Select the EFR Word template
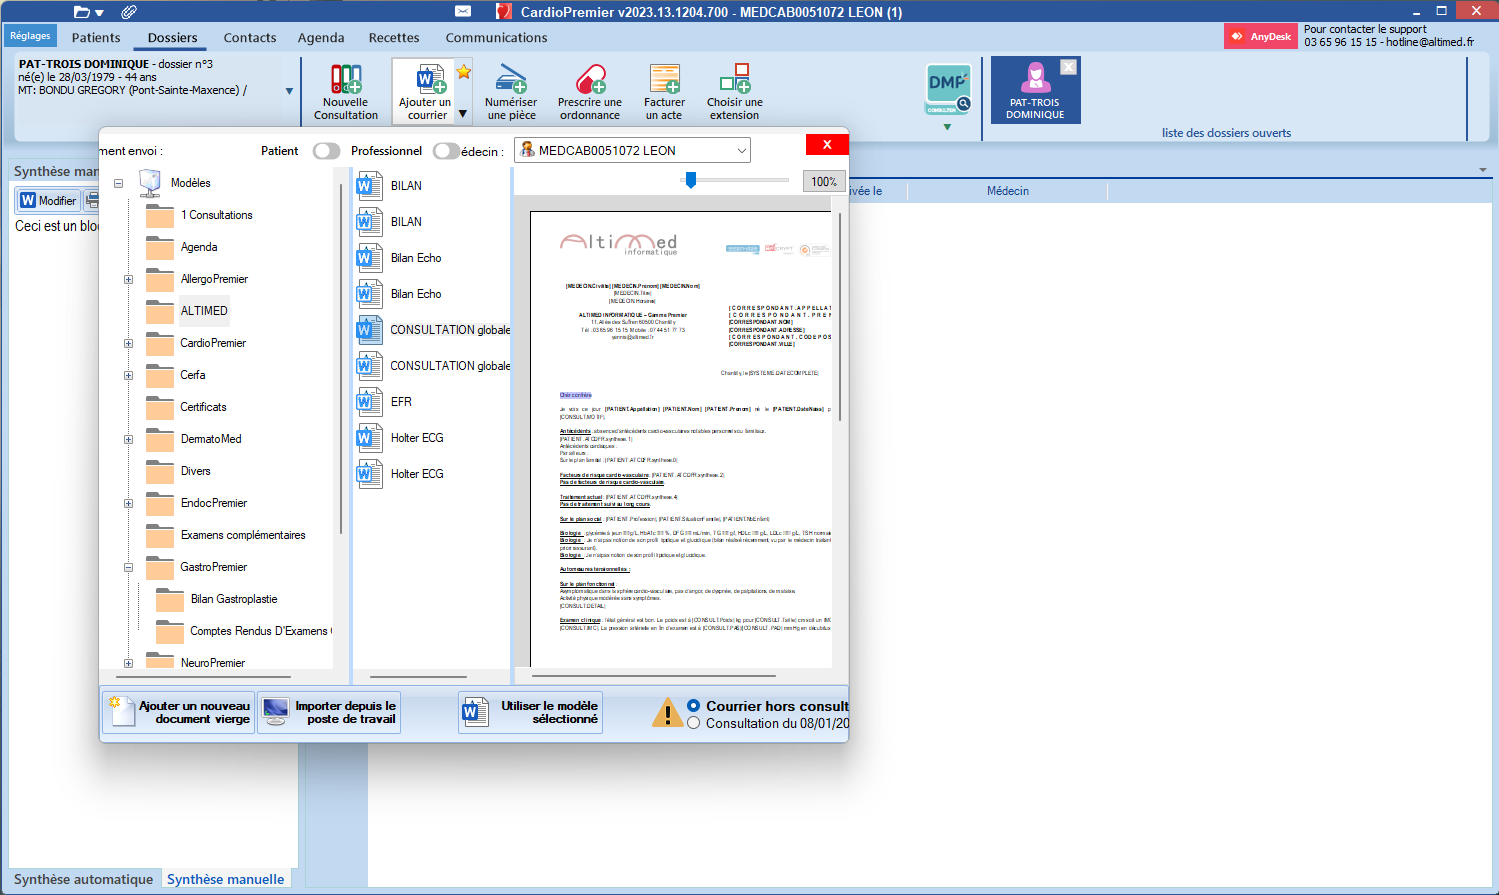This screenshot has width=1499, height=895. click(x=401, y=402)
